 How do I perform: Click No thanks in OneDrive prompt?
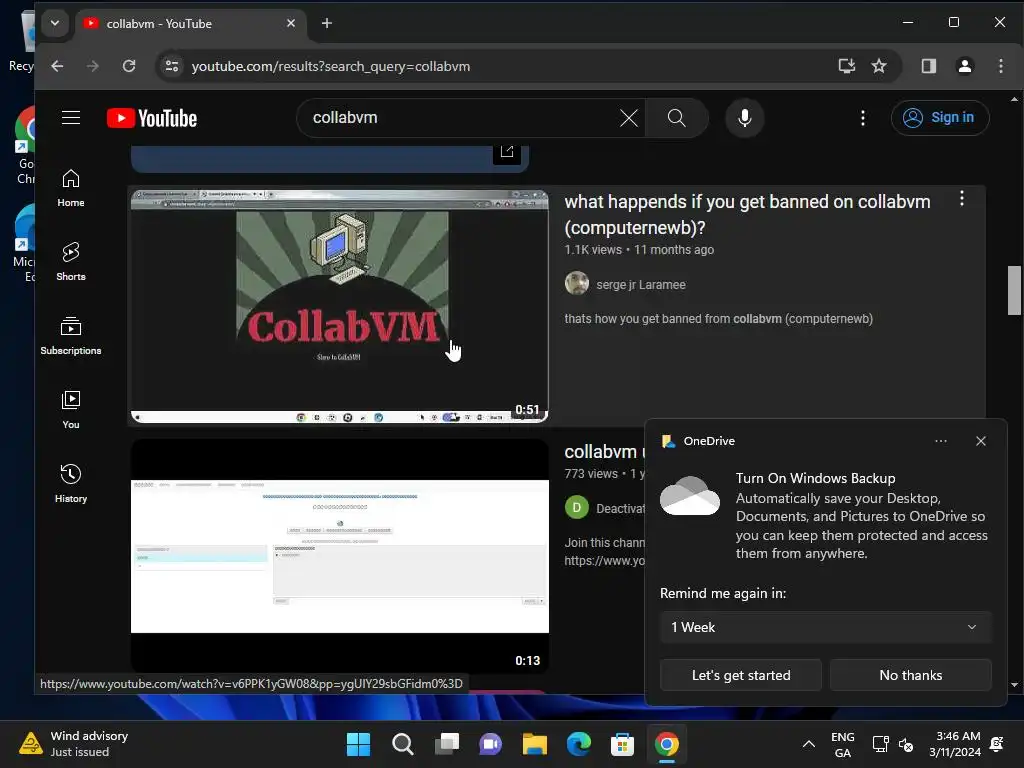tap(910, 675)
